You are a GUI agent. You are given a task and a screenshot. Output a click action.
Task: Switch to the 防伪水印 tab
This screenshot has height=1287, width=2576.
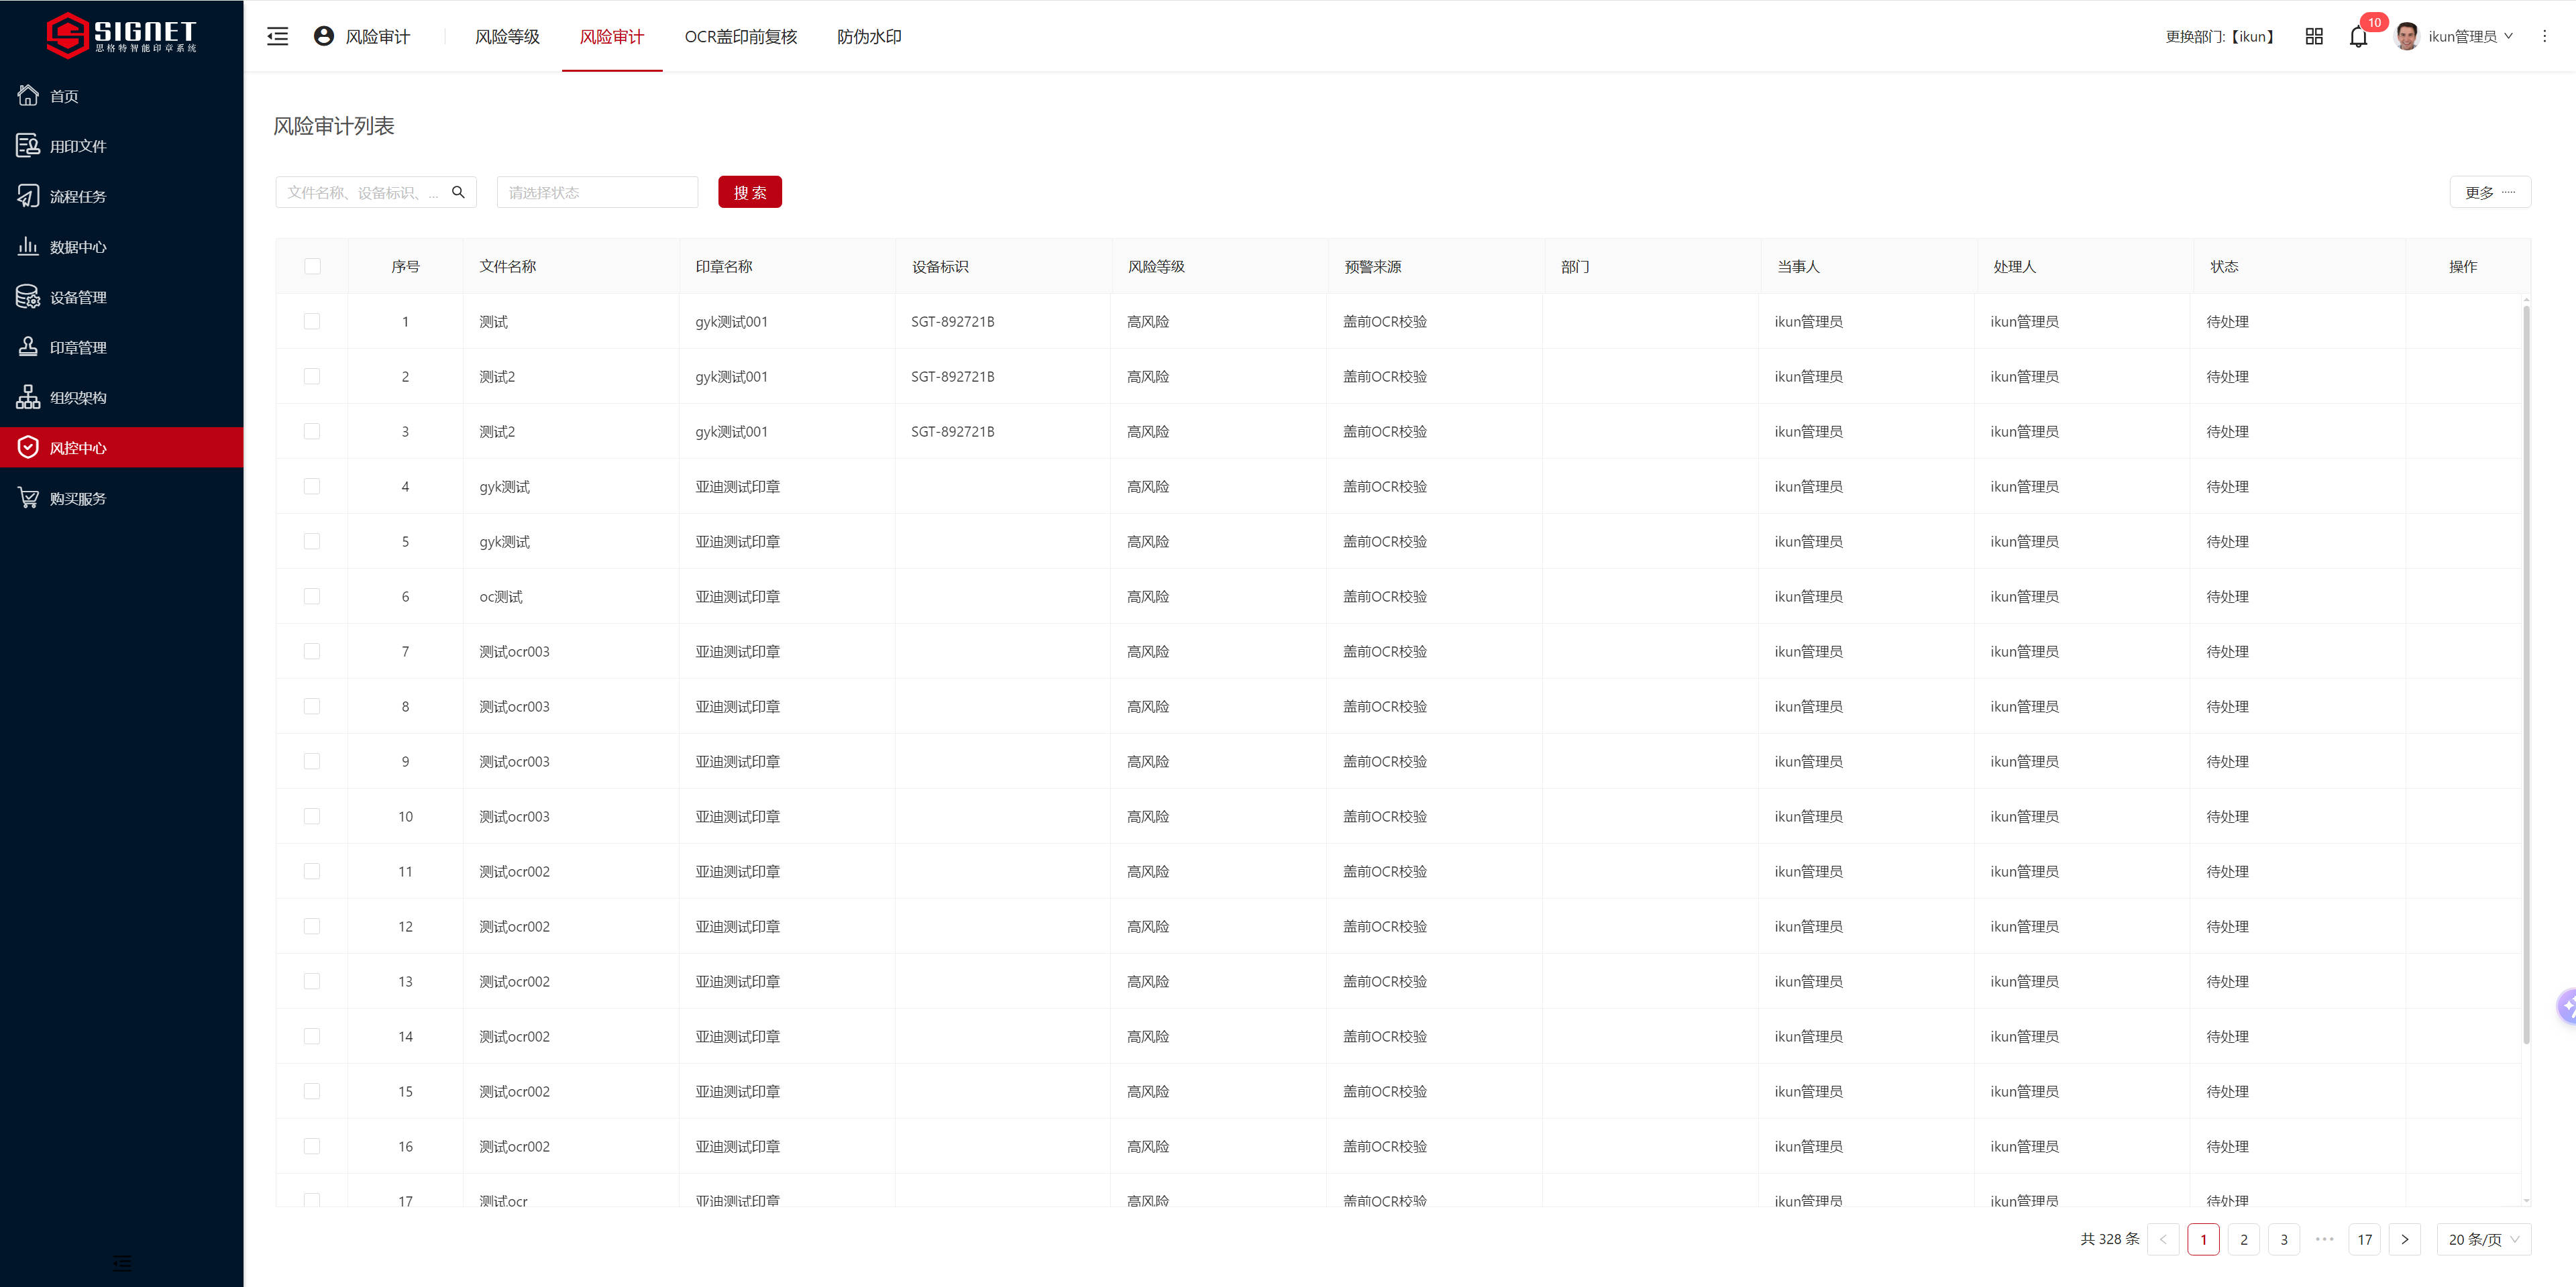[869, 37]
